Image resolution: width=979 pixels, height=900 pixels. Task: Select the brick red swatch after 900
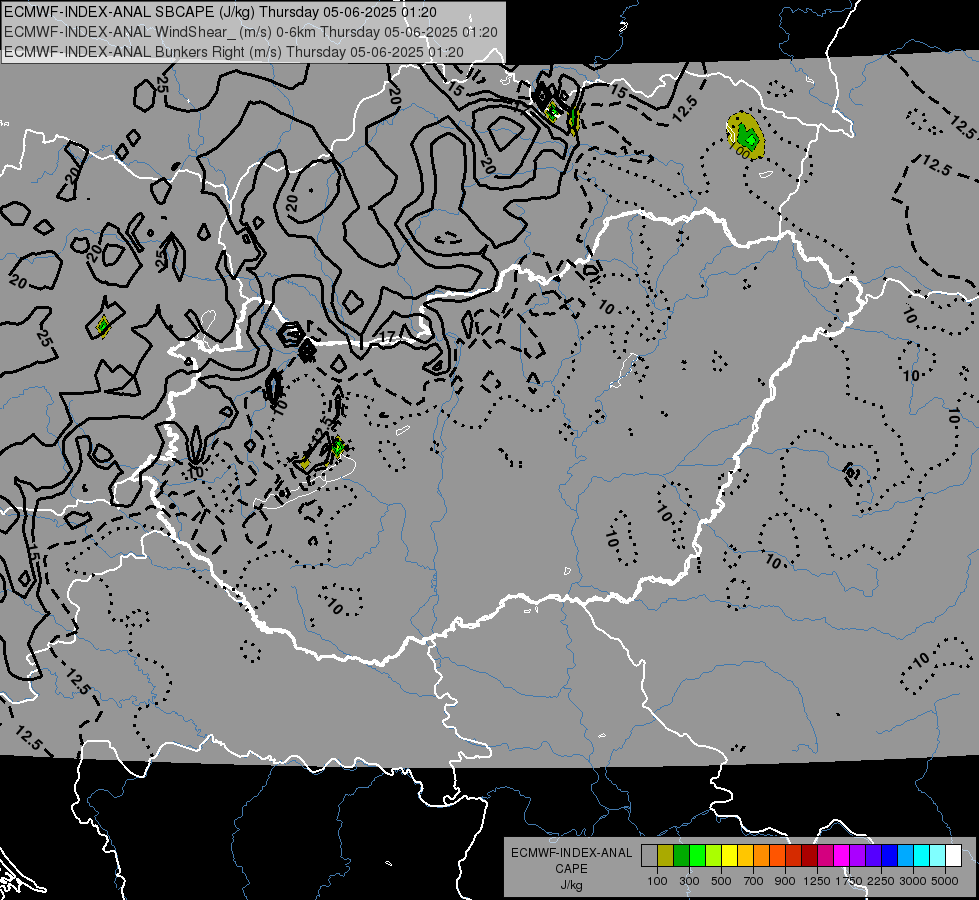click(x=794, y=855)
